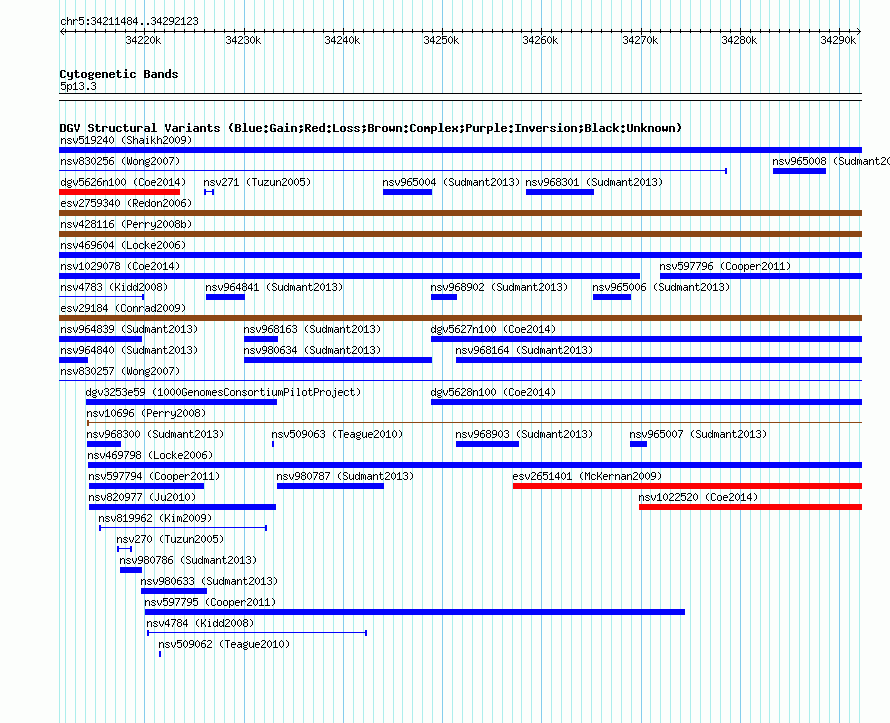Select nsv509063 (Teague2010) label

[x=337, y=434]
